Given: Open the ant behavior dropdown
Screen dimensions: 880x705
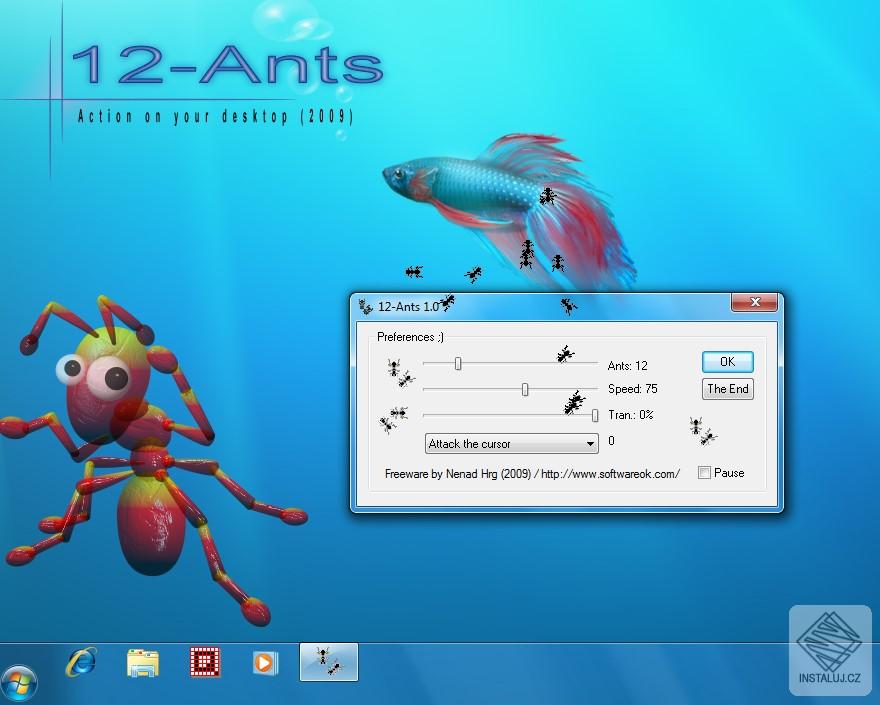Looking at the screenshot, I should pyautogui.click(x=510, y=443).
